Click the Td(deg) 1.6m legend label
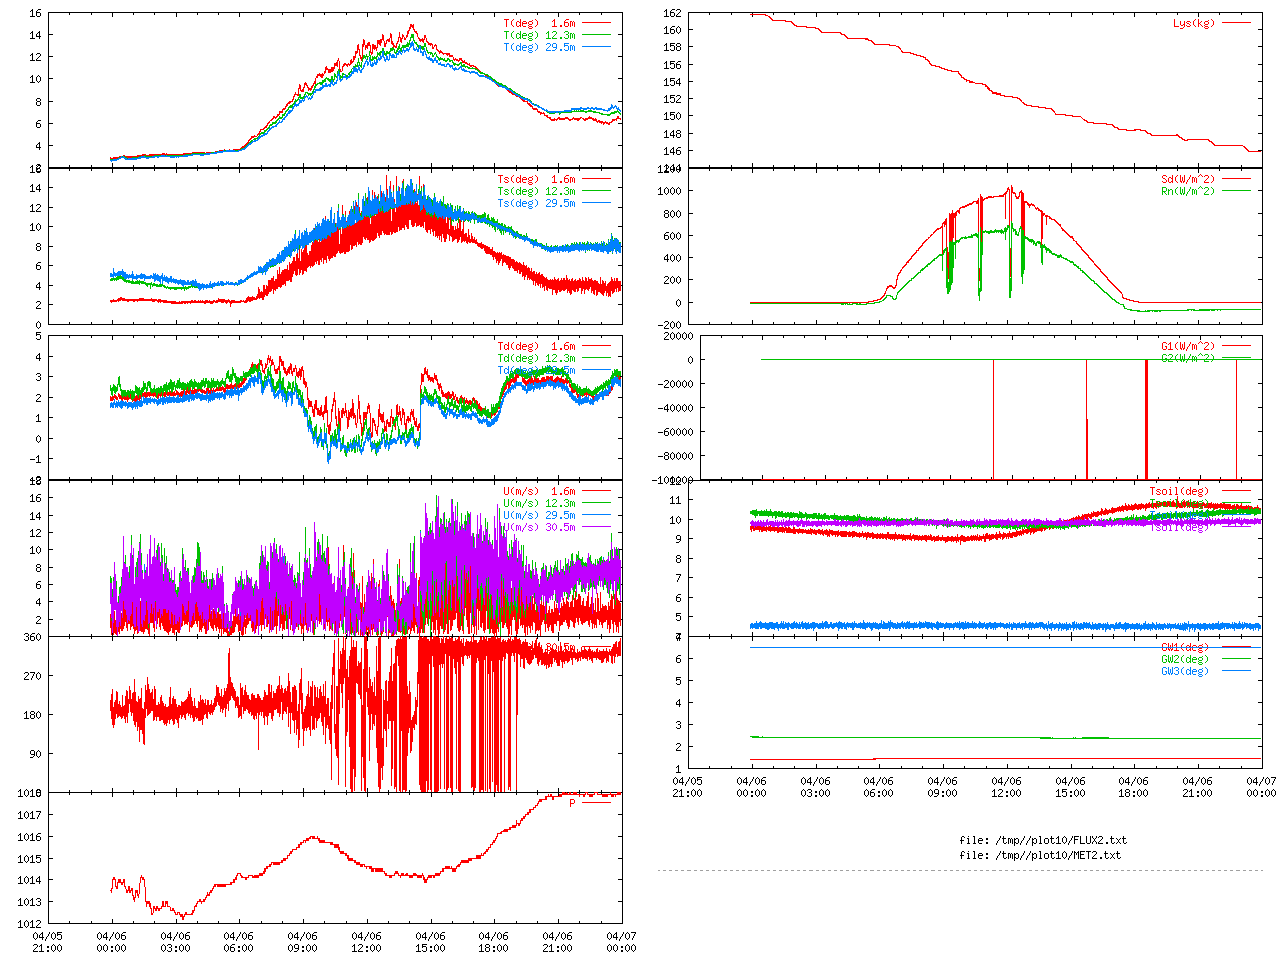The image size is (1280, 960). (536, 346)
